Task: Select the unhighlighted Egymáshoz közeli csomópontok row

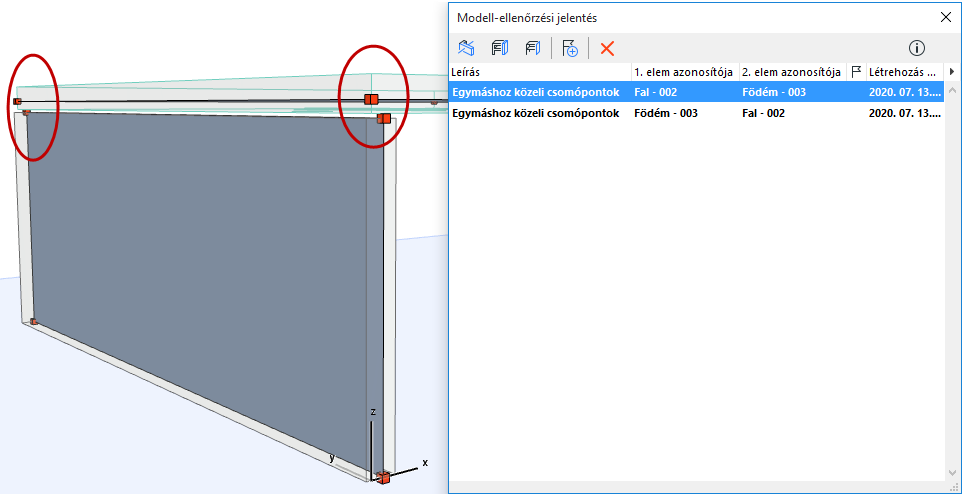Action: [696, 114]
